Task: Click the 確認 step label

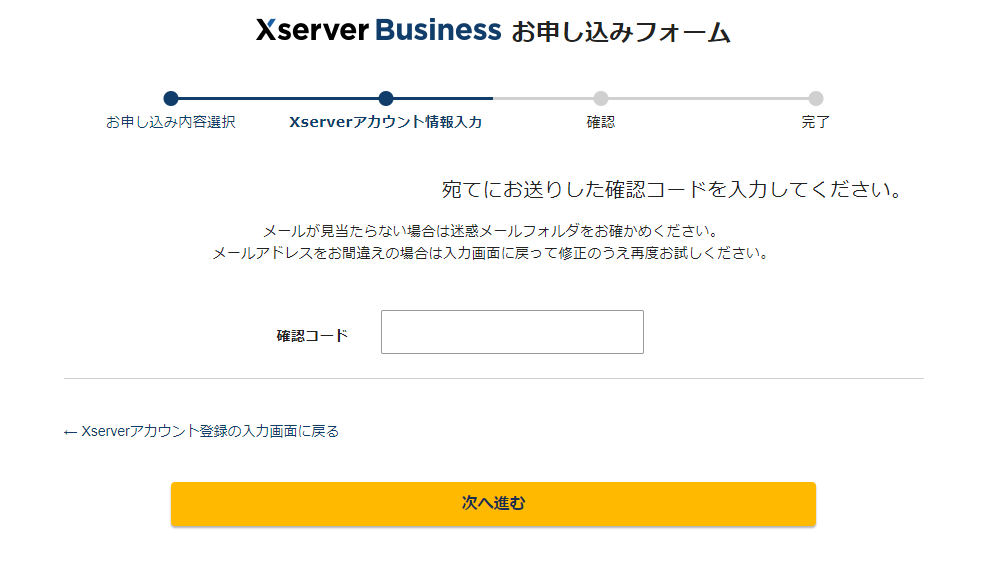Action: (601, 122)
